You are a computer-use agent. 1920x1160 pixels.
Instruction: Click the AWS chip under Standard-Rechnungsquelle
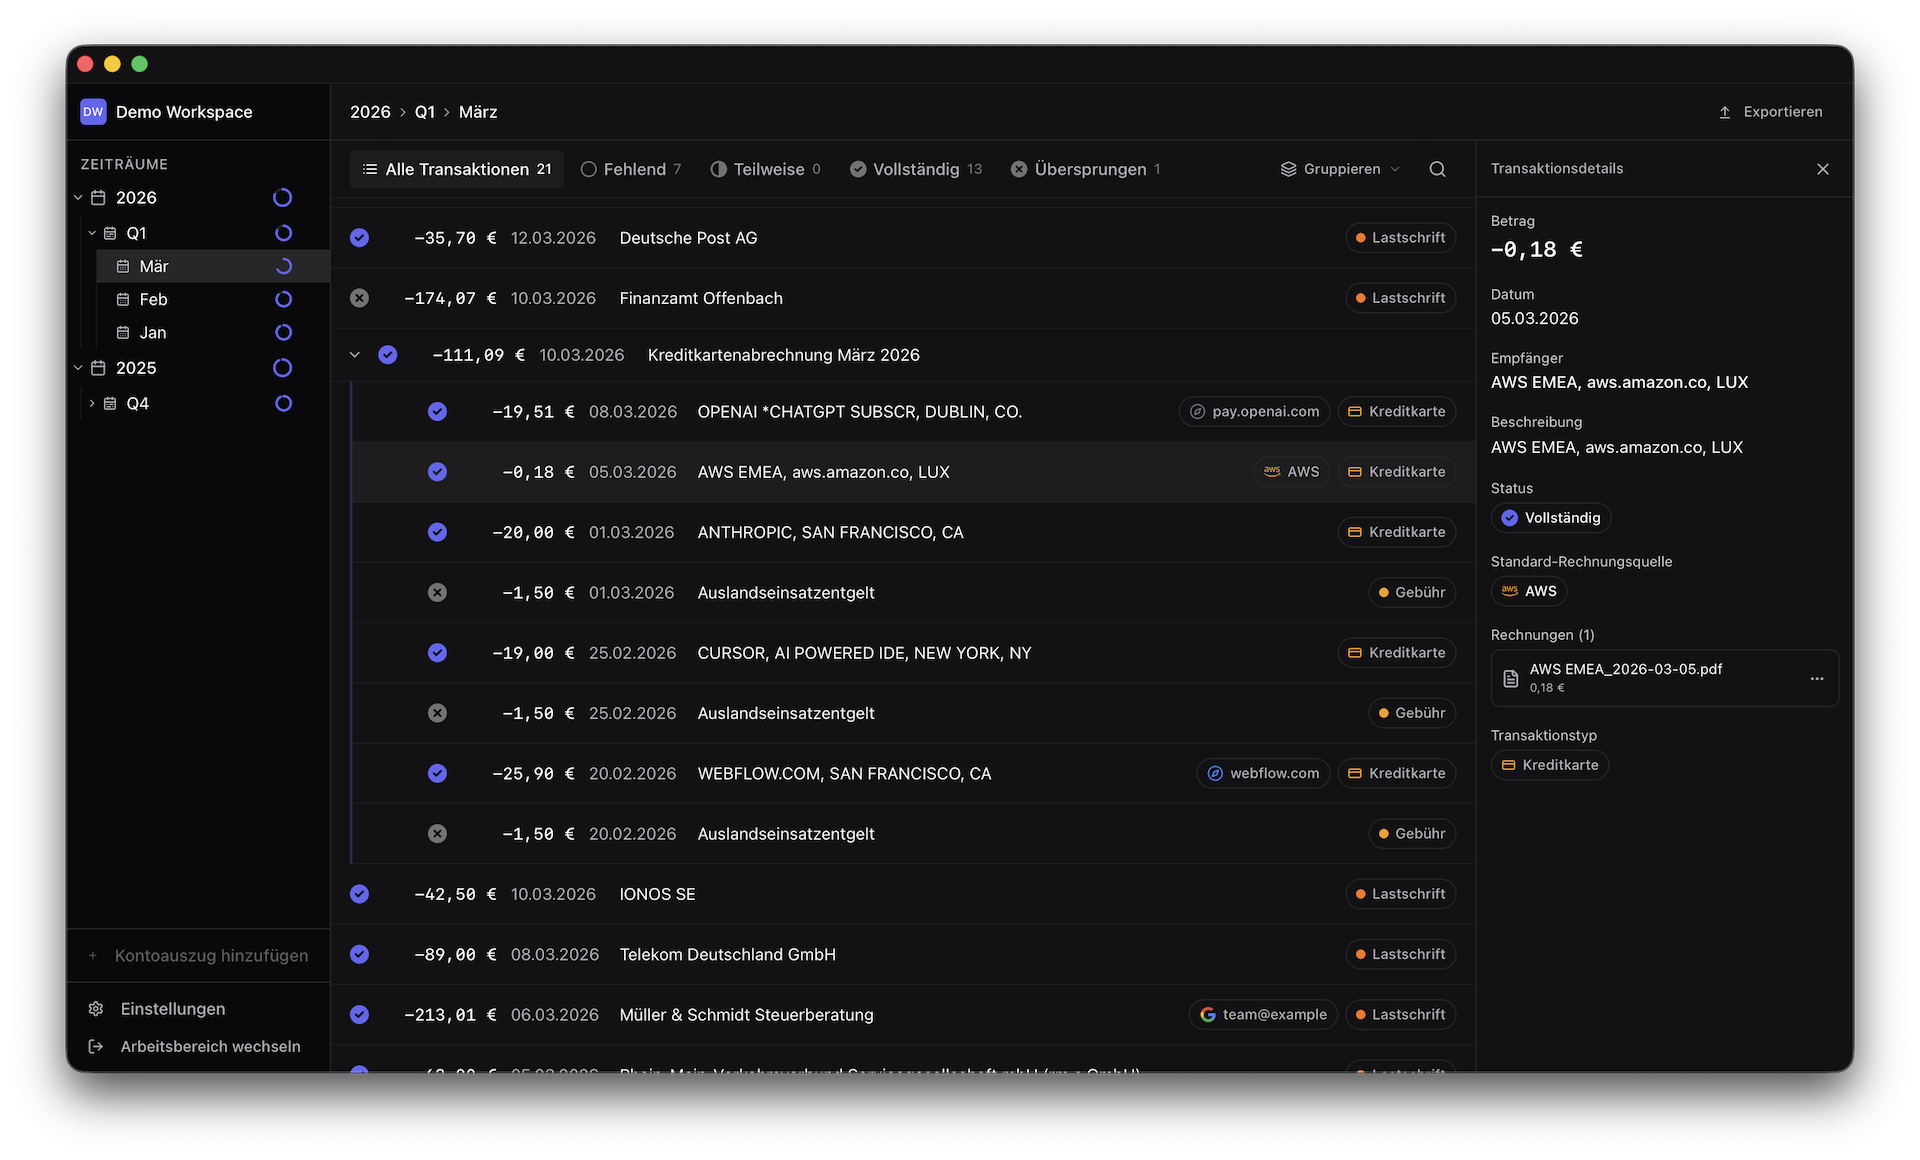pos(1529,591)
